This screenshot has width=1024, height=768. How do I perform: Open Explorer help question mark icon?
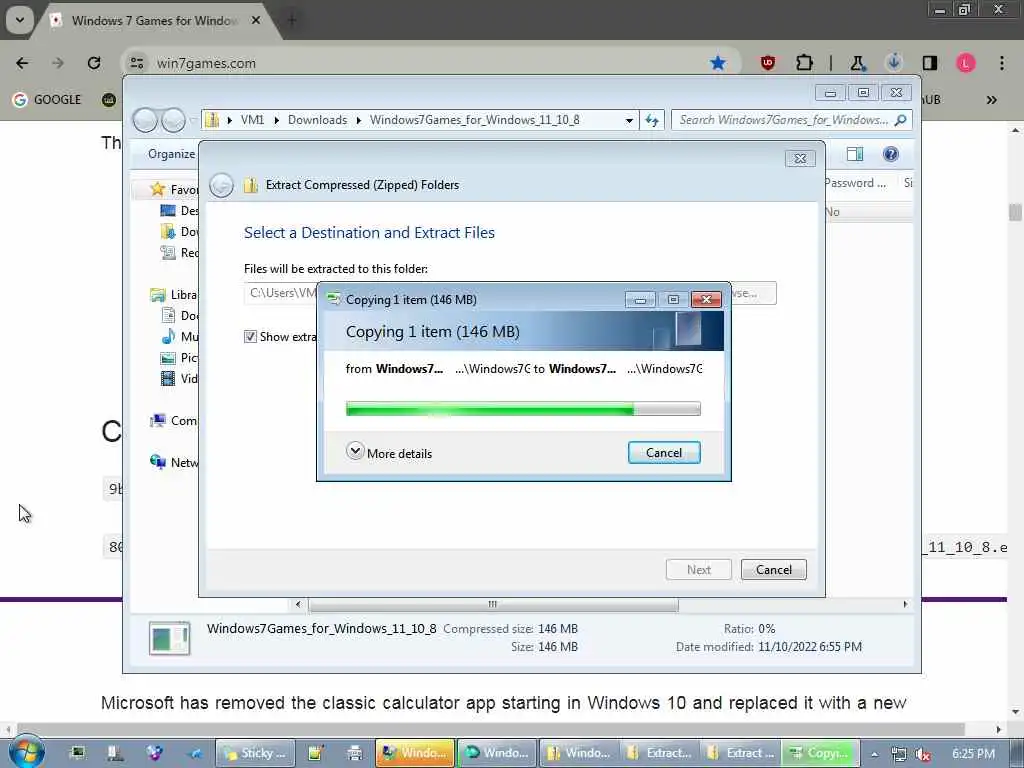tap(890, 154)
